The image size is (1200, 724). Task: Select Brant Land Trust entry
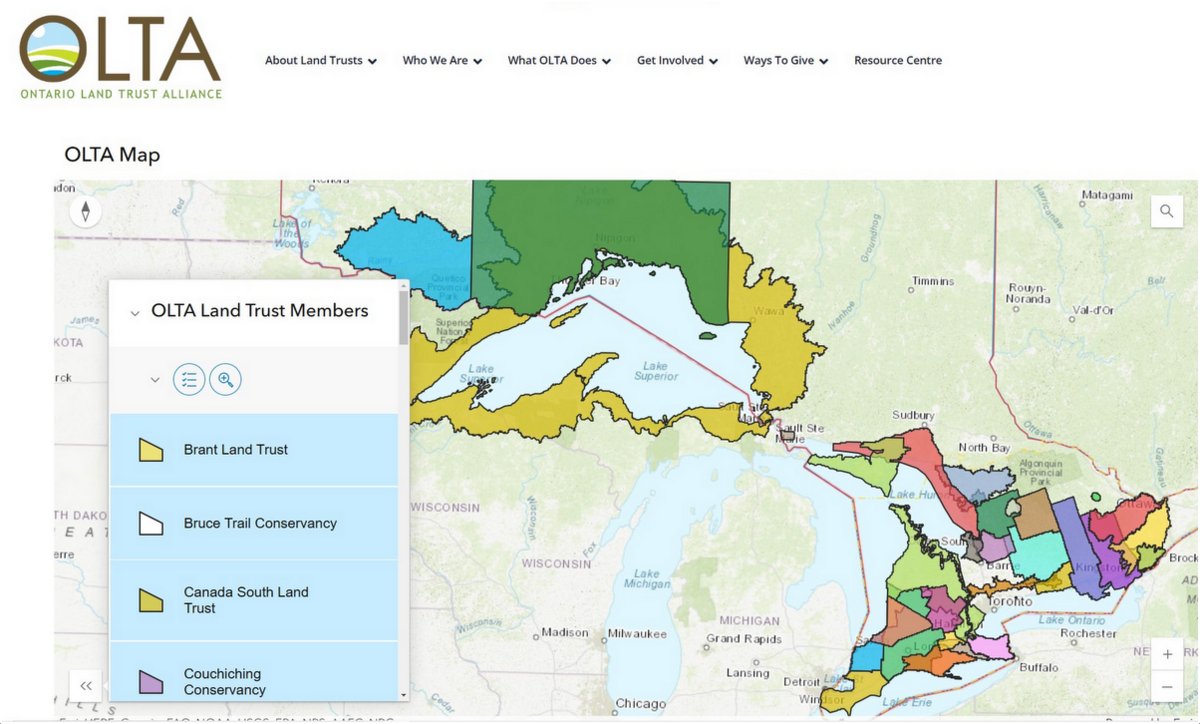[x=254, y=450]
